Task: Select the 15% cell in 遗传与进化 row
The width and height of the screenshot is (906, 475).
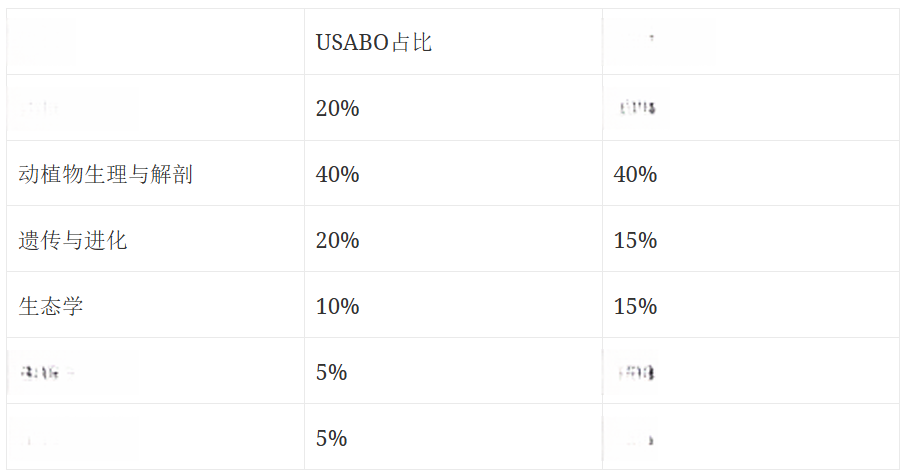Action: 751,239
